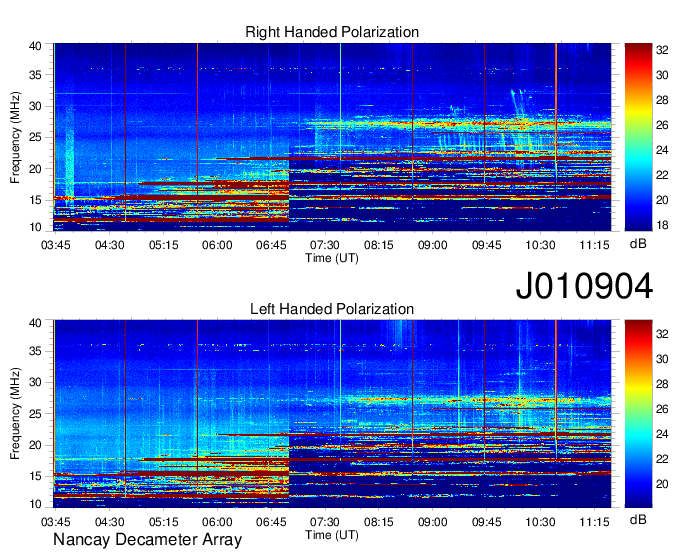Click "Frequency (MHz)" axis label of Left Handed plot
This screenshot has width=680, height=552.
point(15,414)
